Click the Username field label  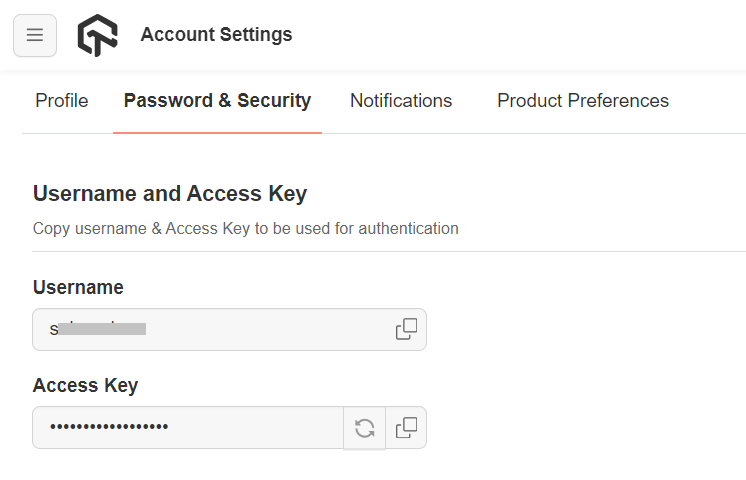(x=78, y=288)
